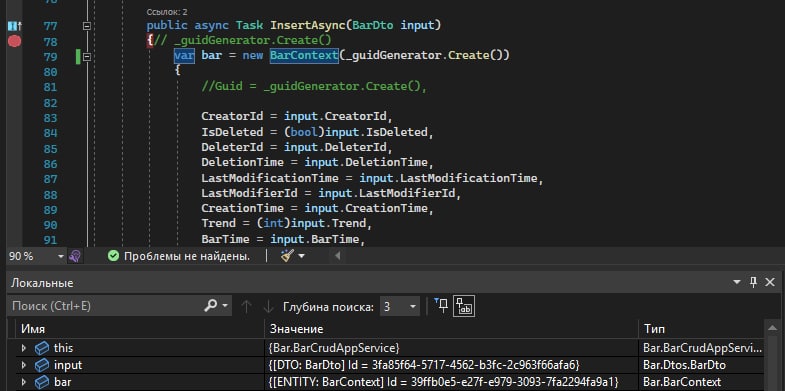Click the find previous up arrow
Screen dimensions: 785x391
tap(246, 306)
